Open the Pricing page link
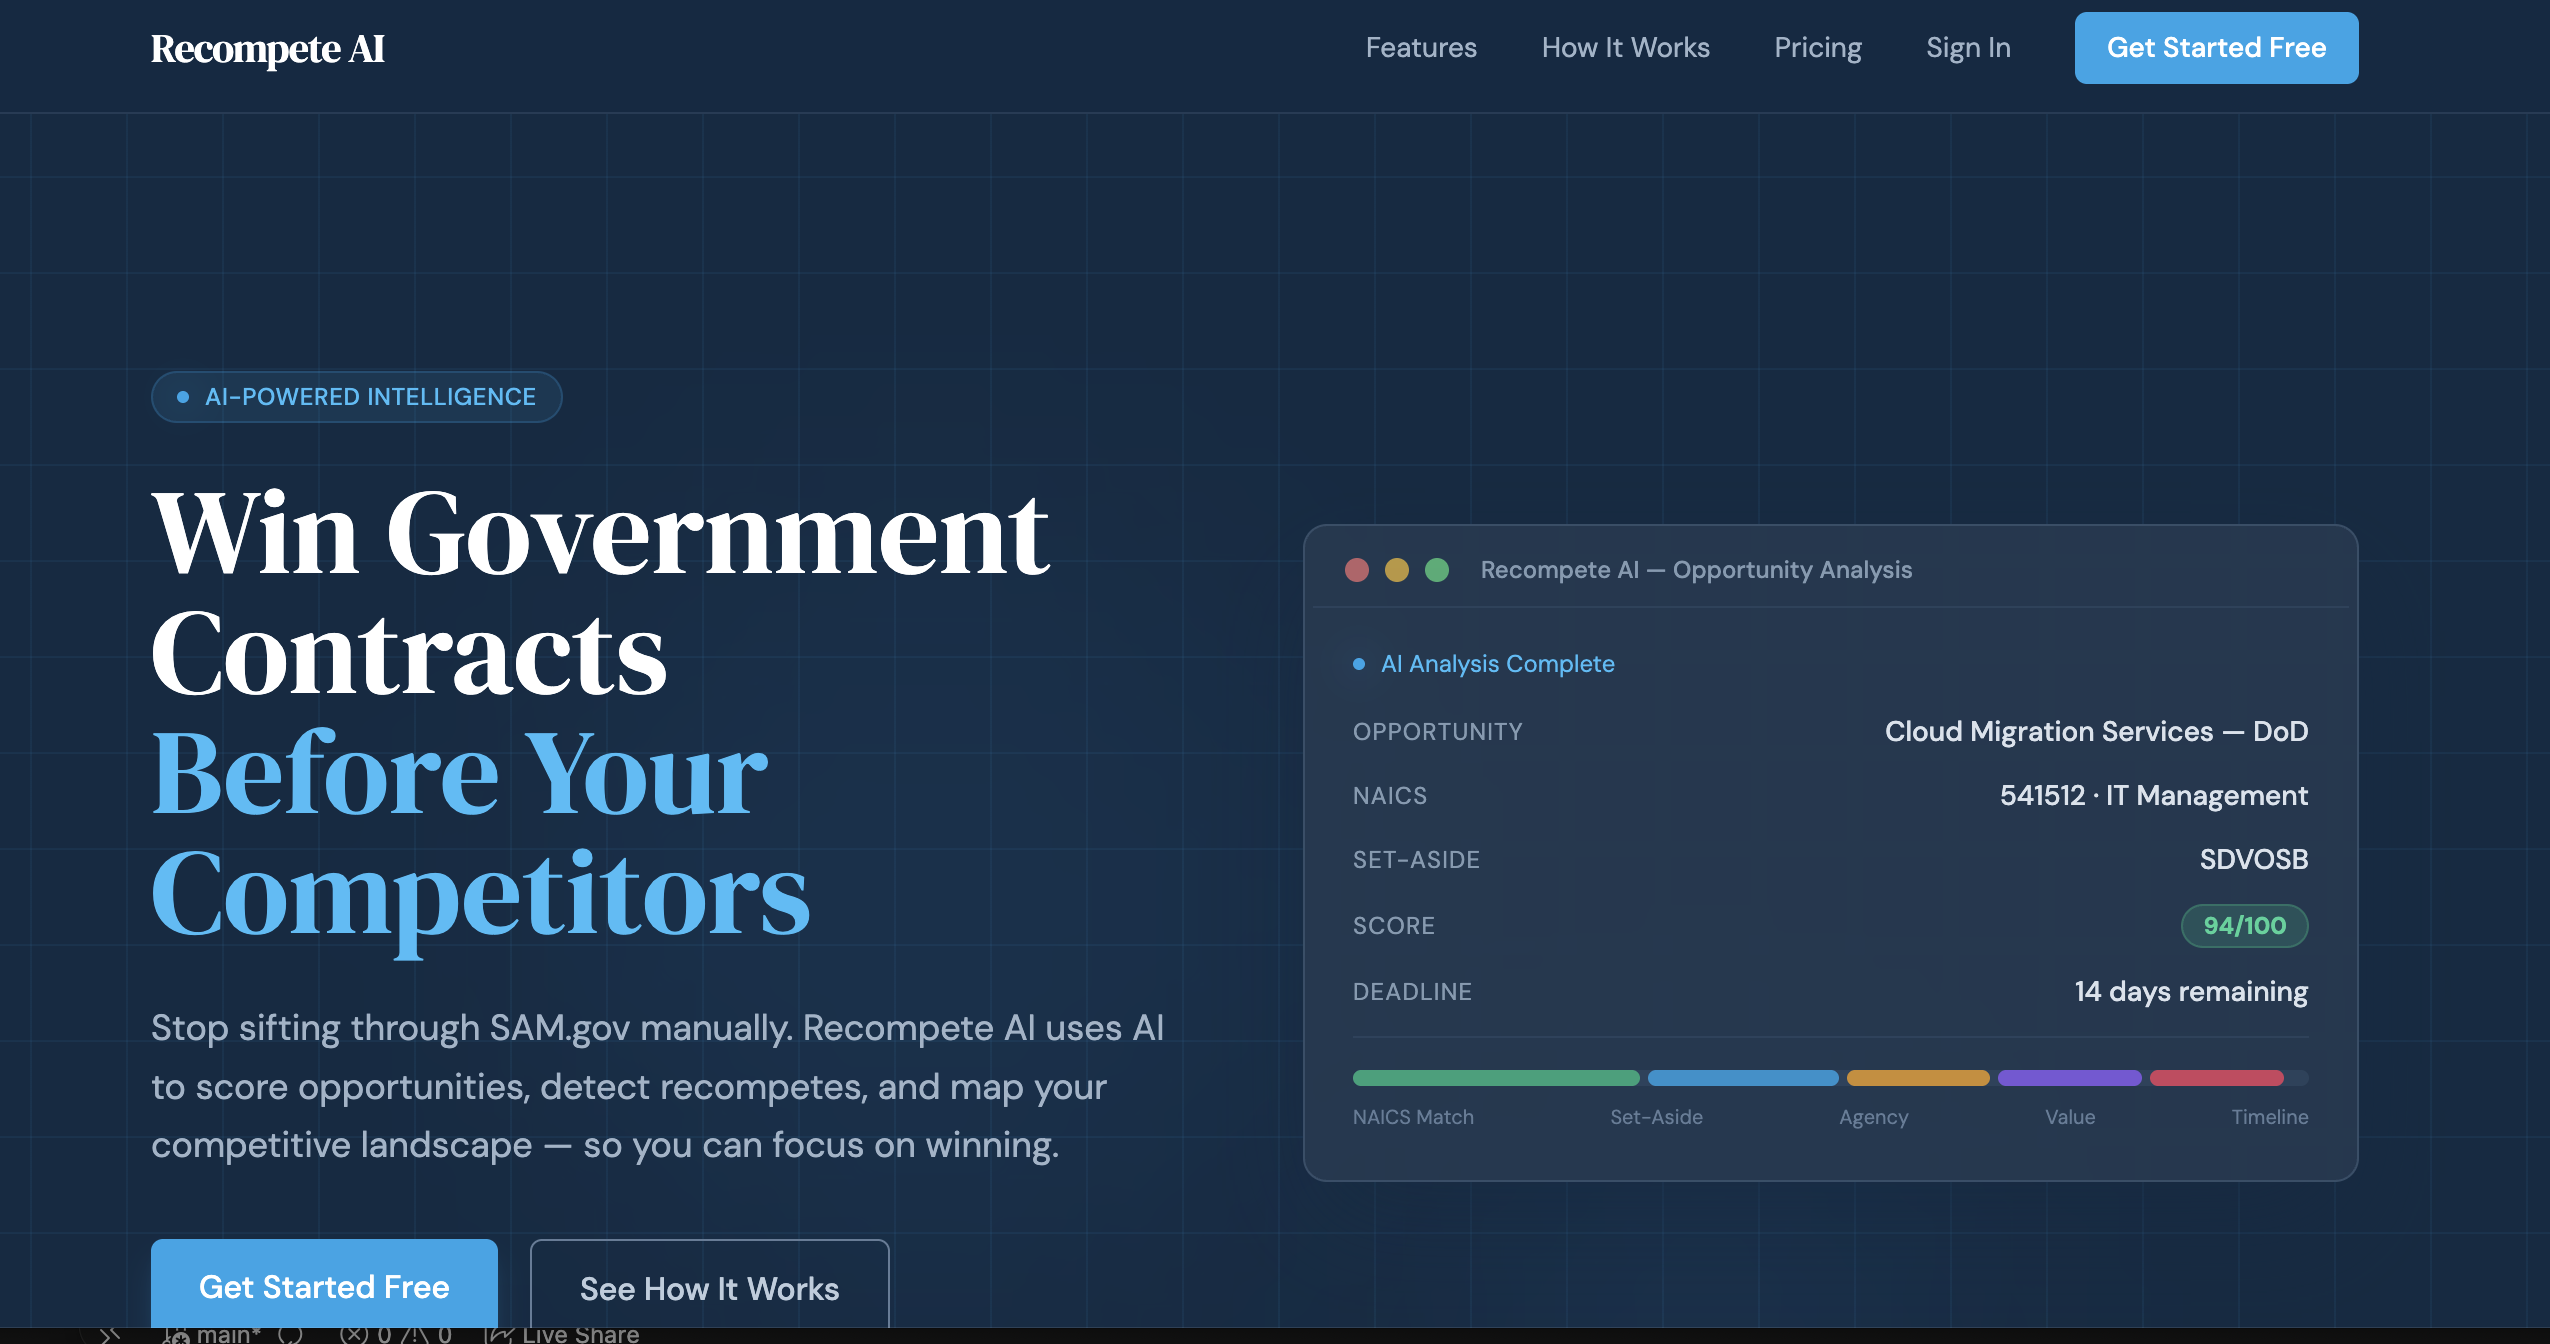This screenshot has height=1344, width=2550. [1817, 48]
